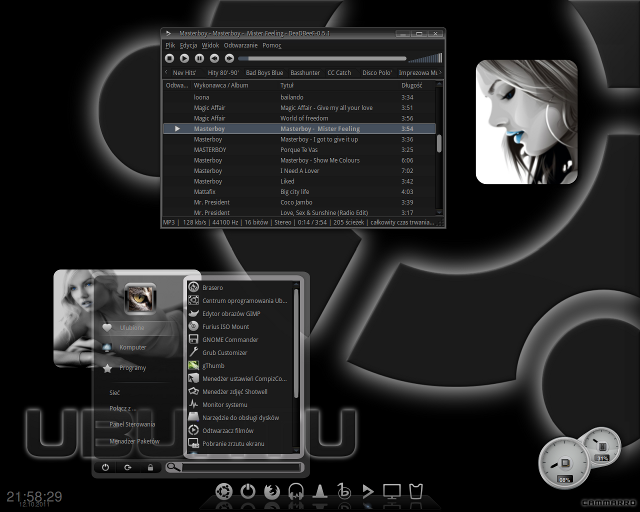
Task: Launch GNOME Commander
Action: pyautogui.click(x=241, y=340)
